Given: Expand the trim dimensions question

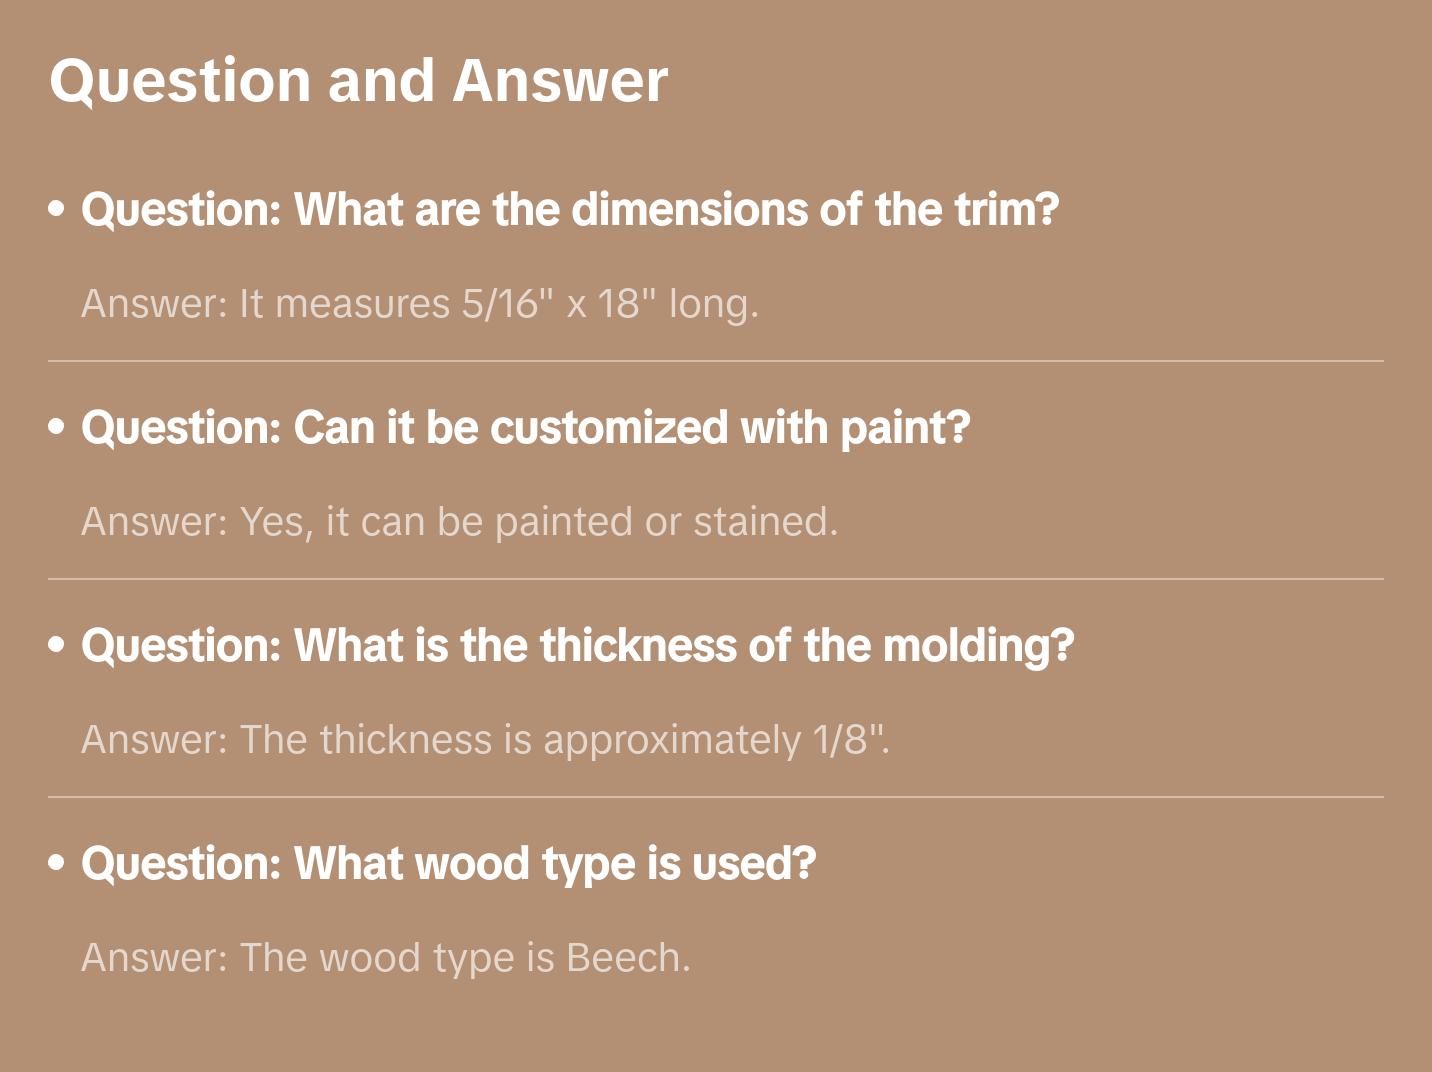Looking at the screenshot, I should click(569, 210).
